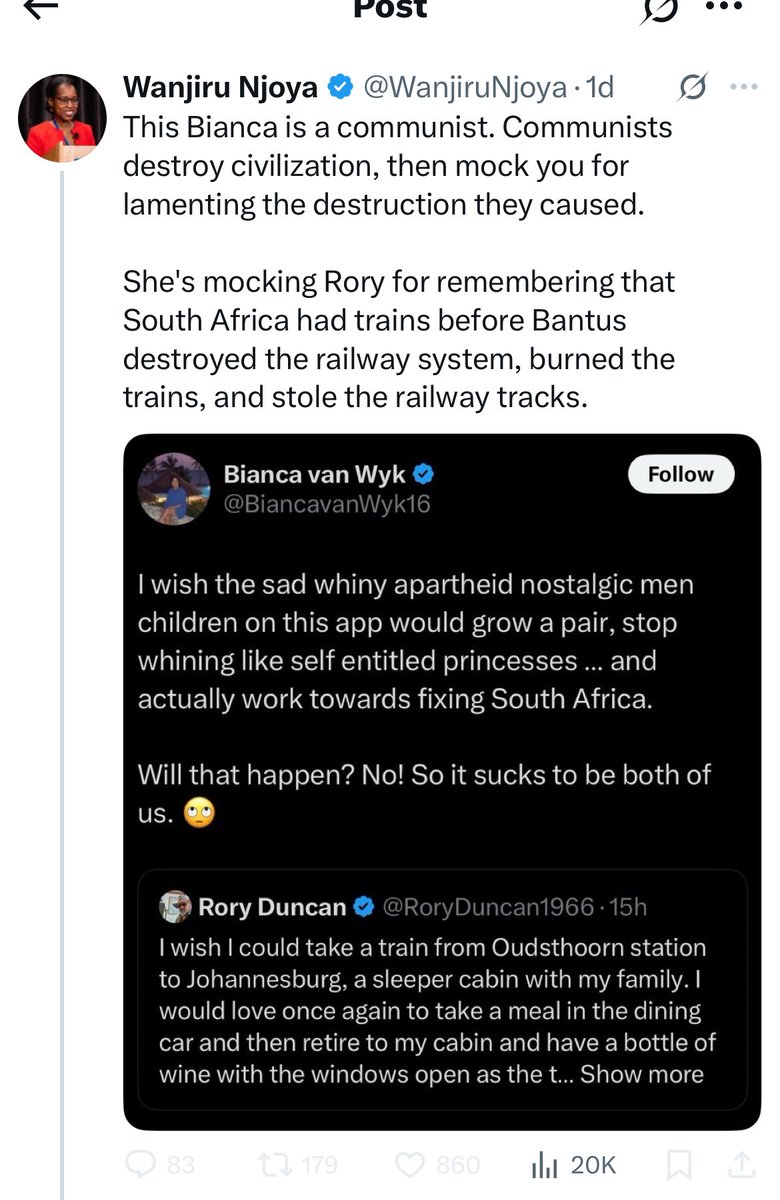Viewport: 780px width, 1200px height.
Task: Open the three-dot menu on Wanjiru Njoya's post
Action: point(744,88)
